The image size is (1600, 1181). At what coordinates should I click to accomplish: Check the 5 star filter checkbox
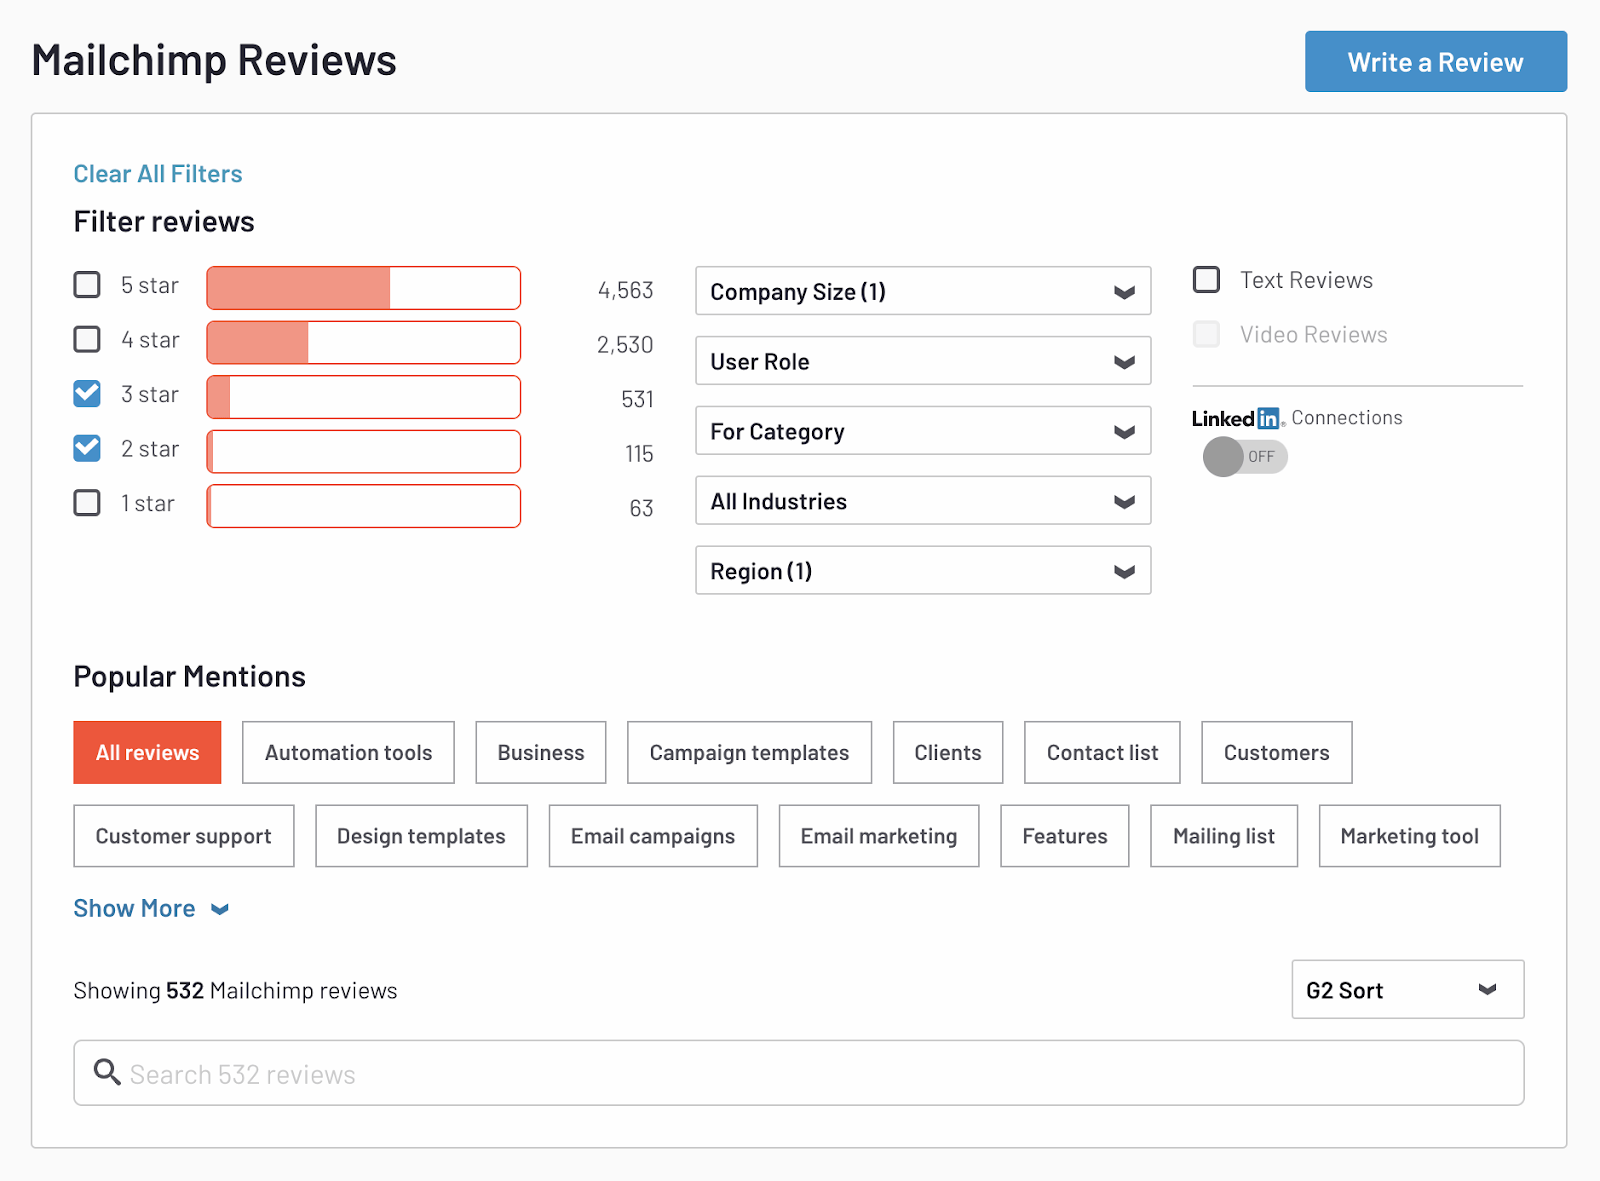click(87, 285)
